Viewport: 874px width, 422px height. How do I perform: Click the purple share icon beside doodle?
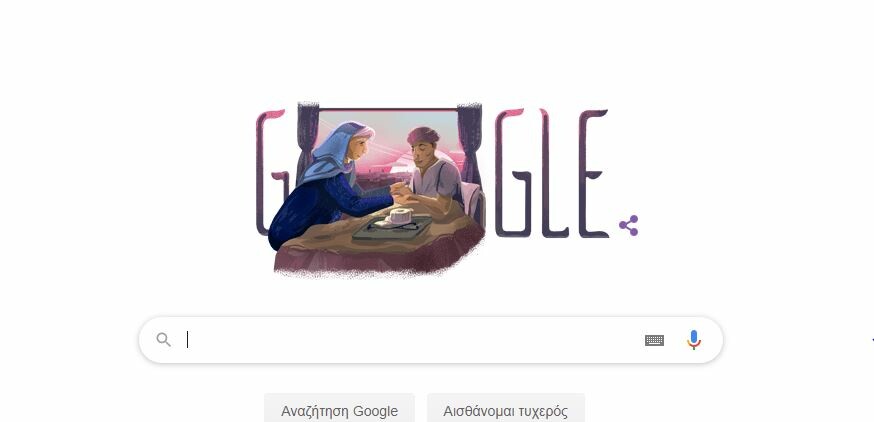pyautogui.click(x=628, y=226)
